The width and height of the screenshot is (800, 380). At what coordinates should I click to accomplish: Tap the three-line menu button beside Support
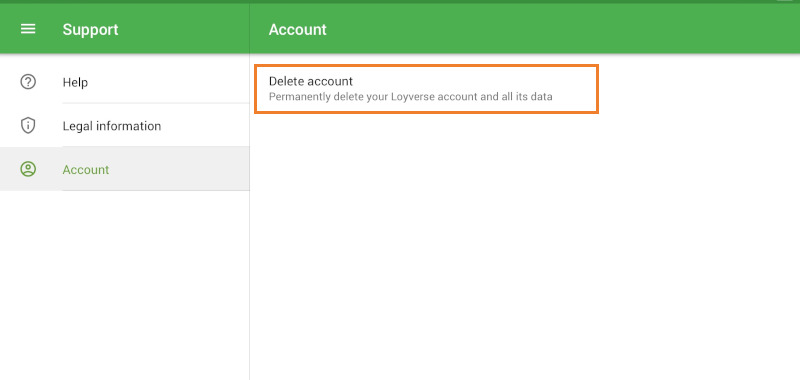(28, 29)
